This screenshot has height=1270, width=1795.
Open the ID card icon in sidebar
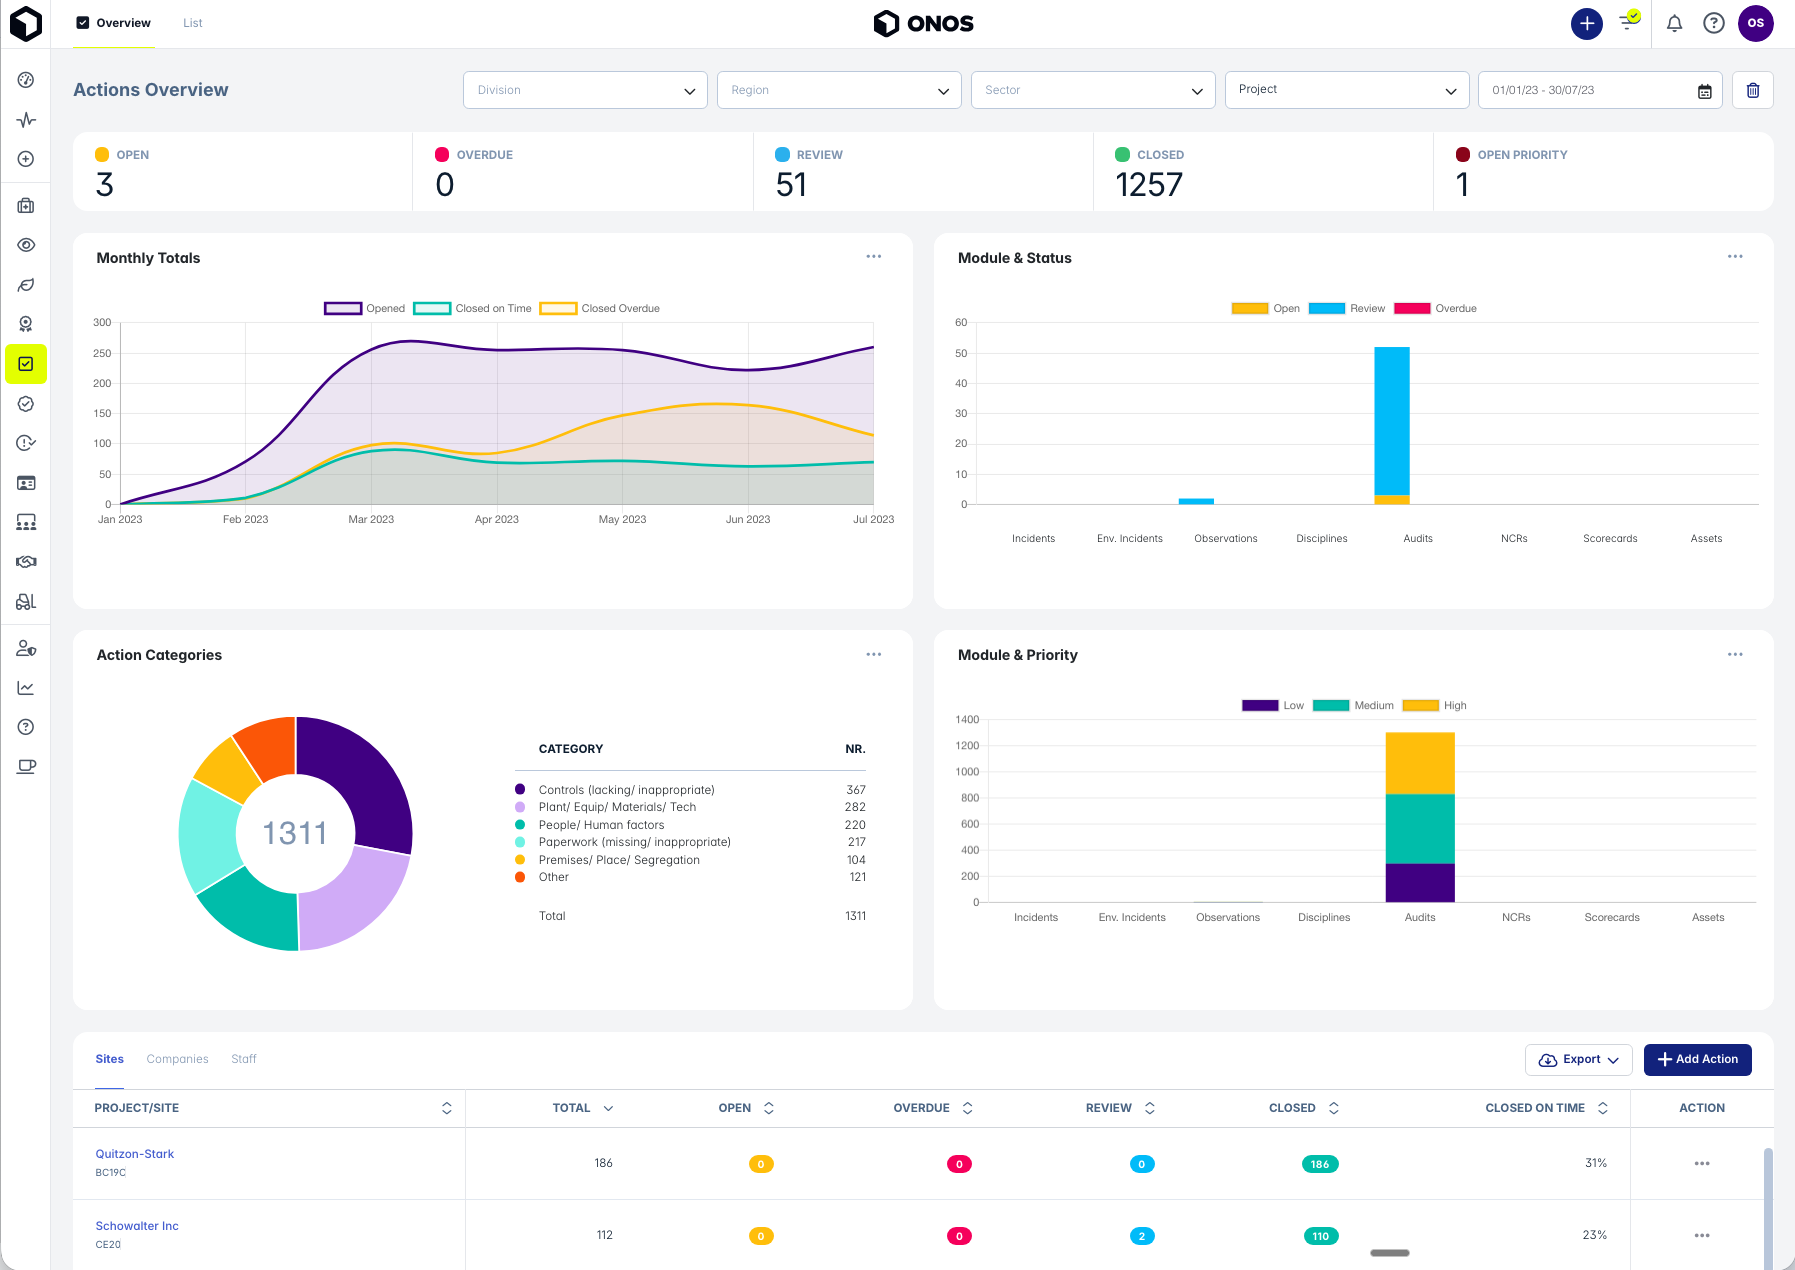[26, 483]
